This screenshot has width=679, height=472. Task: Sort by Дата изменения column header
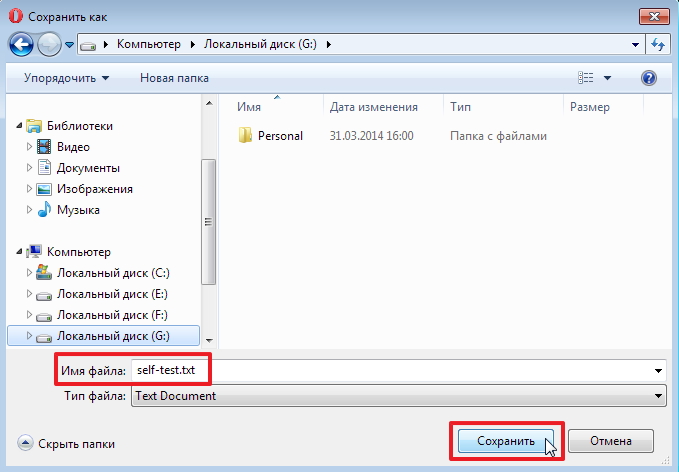(x=373, y=106)
